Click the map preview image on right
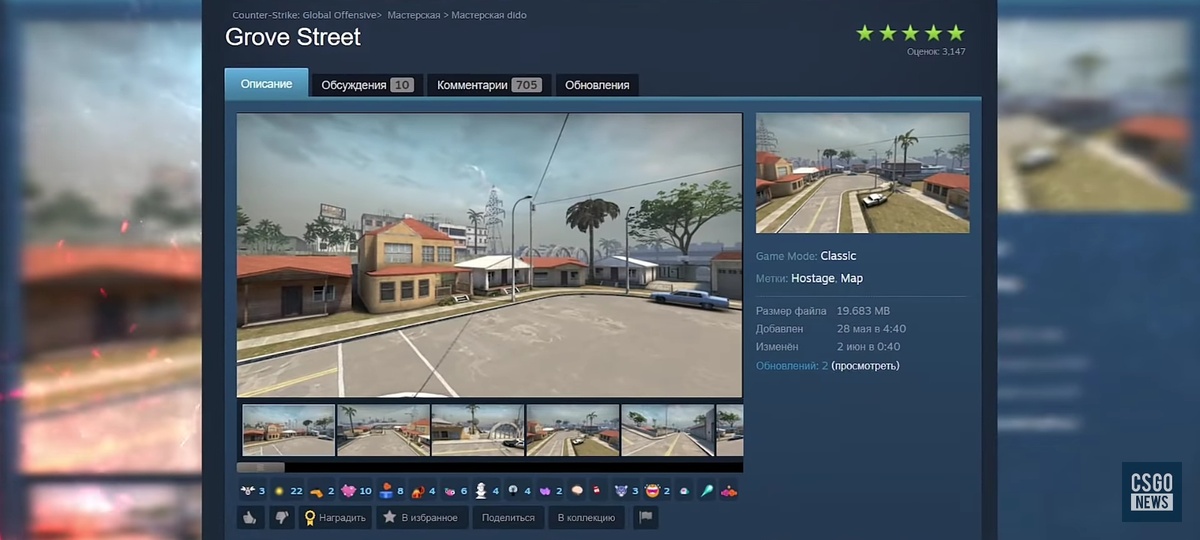Screen dimensions: 1200x540 (x=863, y=173)
